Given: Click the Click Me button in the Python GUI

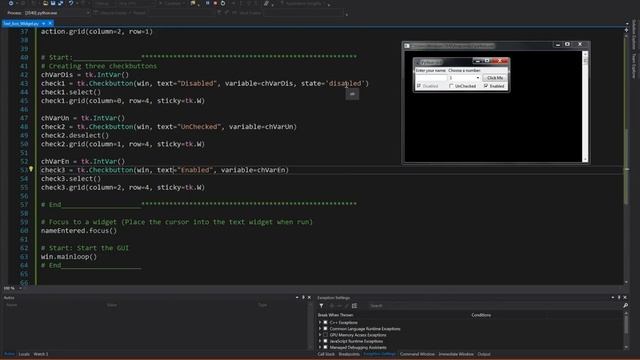Looking at the screenshot, I should coord(495,78).
